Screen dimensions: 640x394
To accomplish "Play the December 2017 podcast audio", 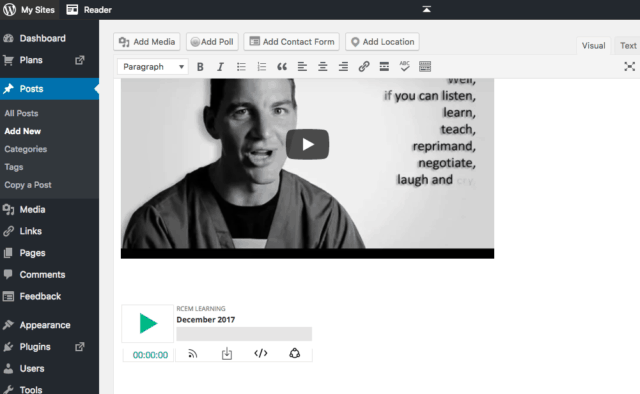I will click(x=148, y=323).
